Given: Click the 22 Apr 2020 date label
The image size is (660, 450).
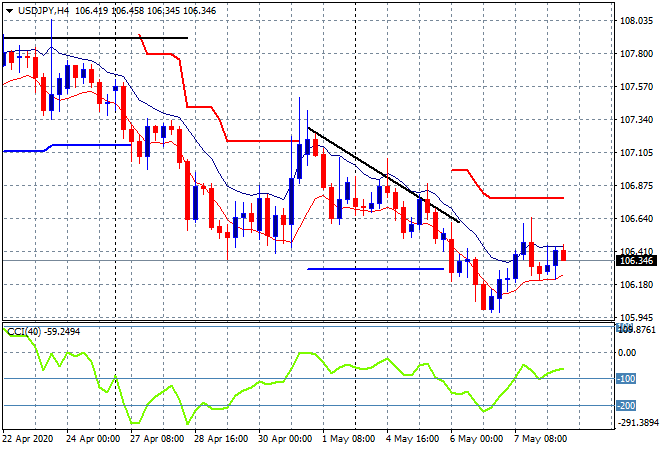Looking at the screenshot, I should point(28,439).
